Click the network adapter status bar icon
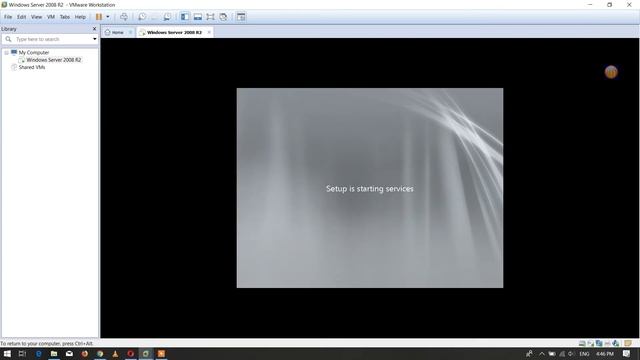The image size is (640, 360). click(599, 343)
